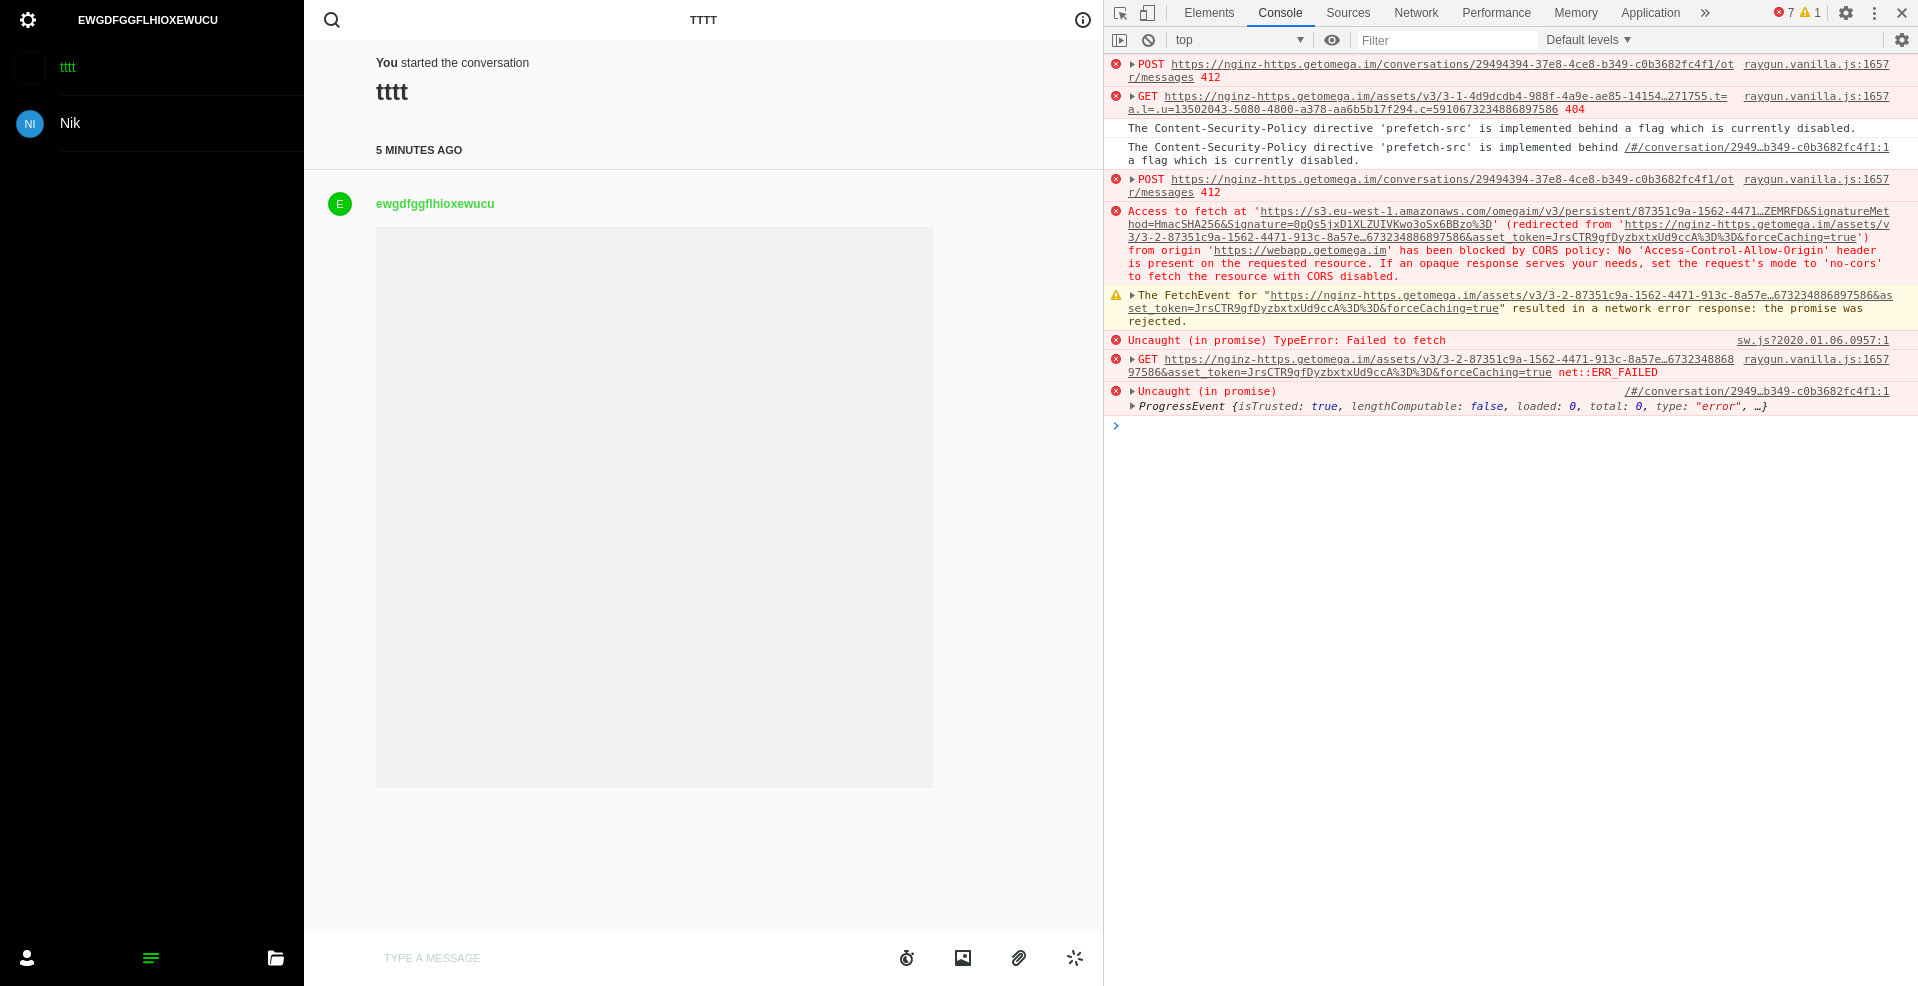Screen dimensions: 1918x986
Task: Open the image upload icon
Action: pos(962,958)
